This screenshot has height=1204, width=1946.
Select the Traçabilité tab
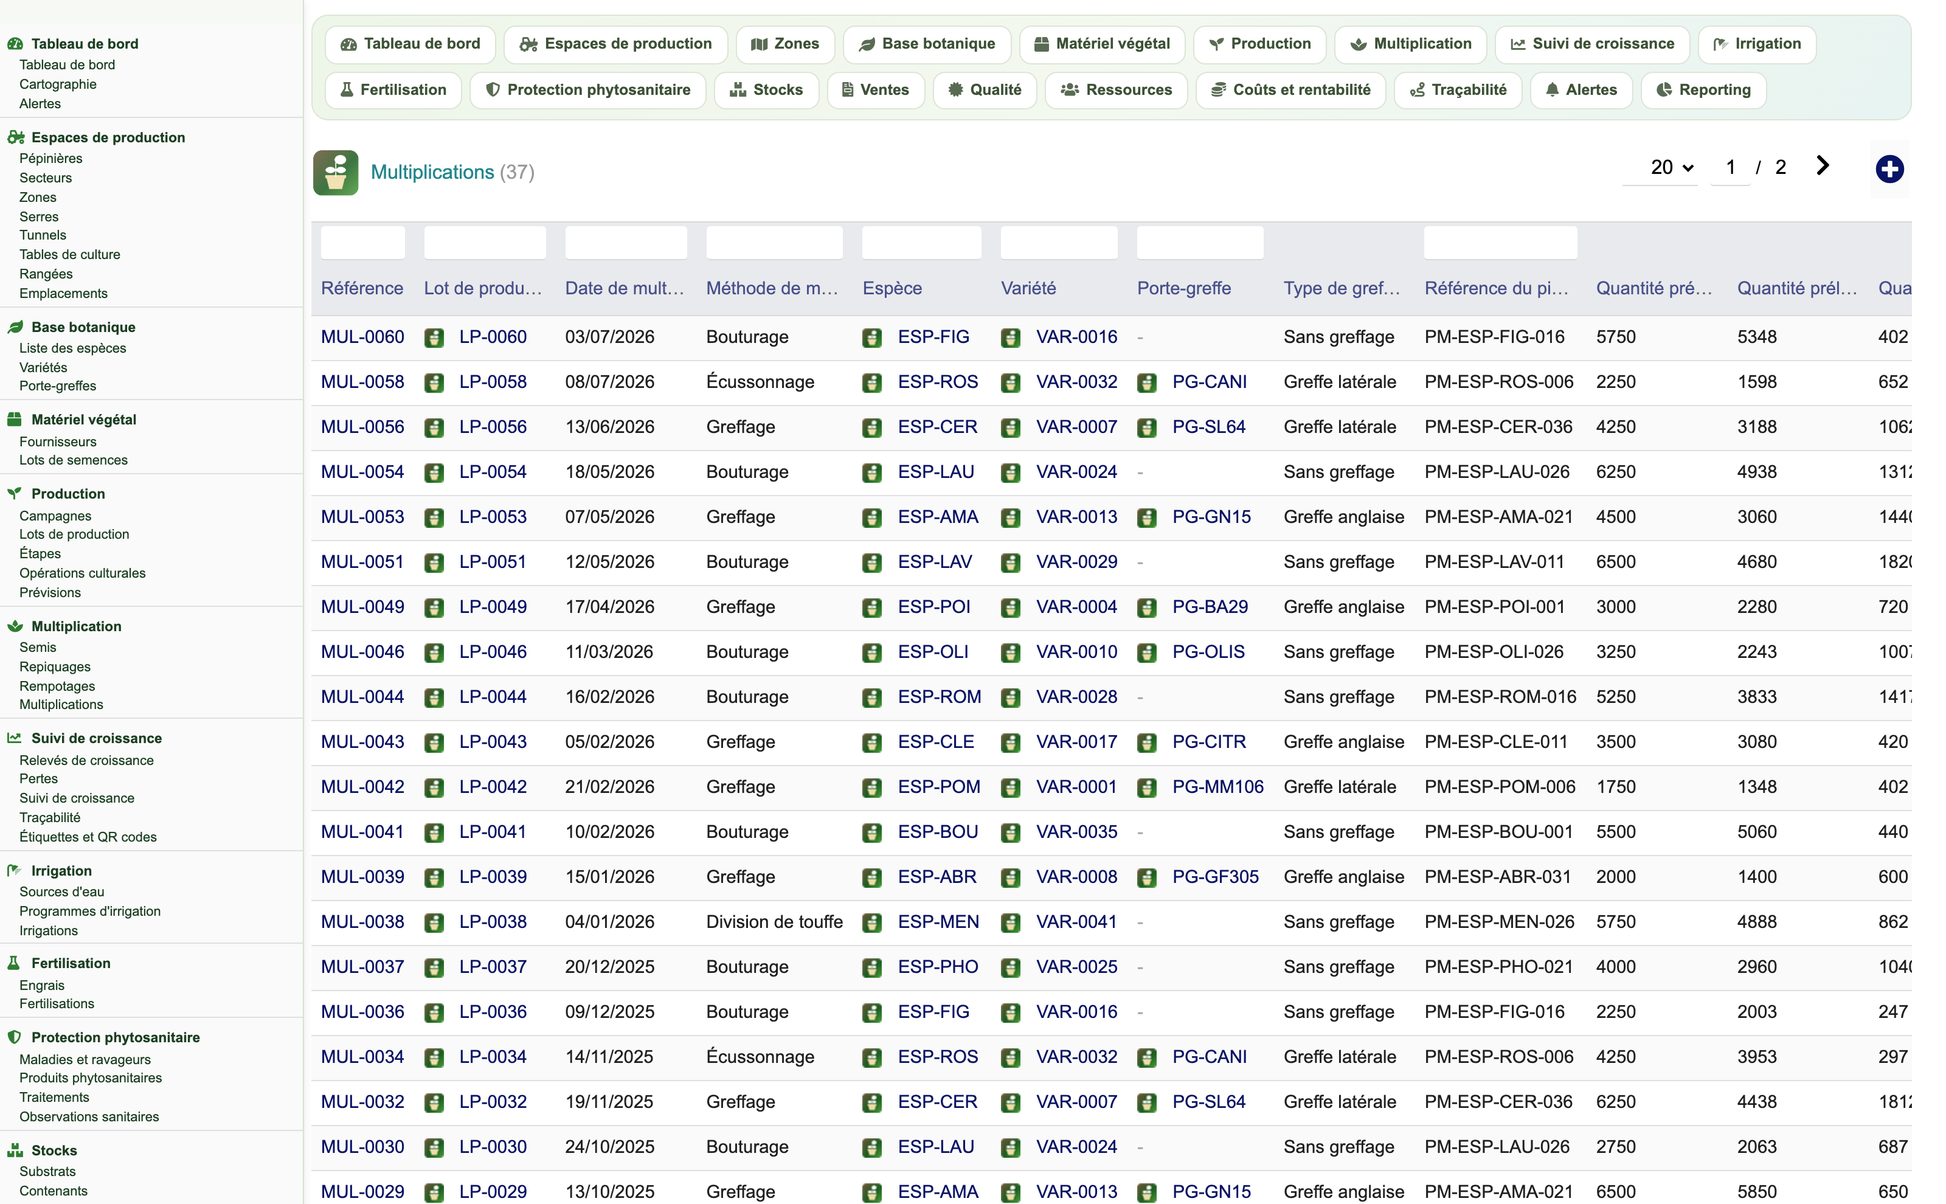click(x=1458, y=90)
